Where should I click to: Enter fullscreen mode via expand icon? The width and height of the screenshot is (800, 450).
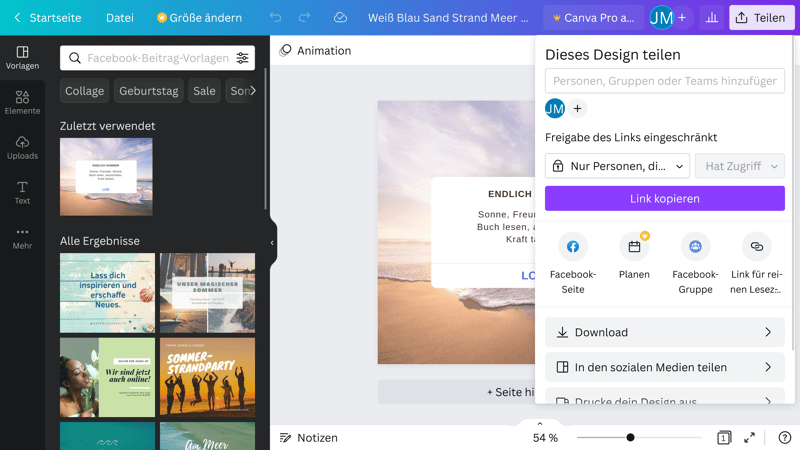[750, 438]
